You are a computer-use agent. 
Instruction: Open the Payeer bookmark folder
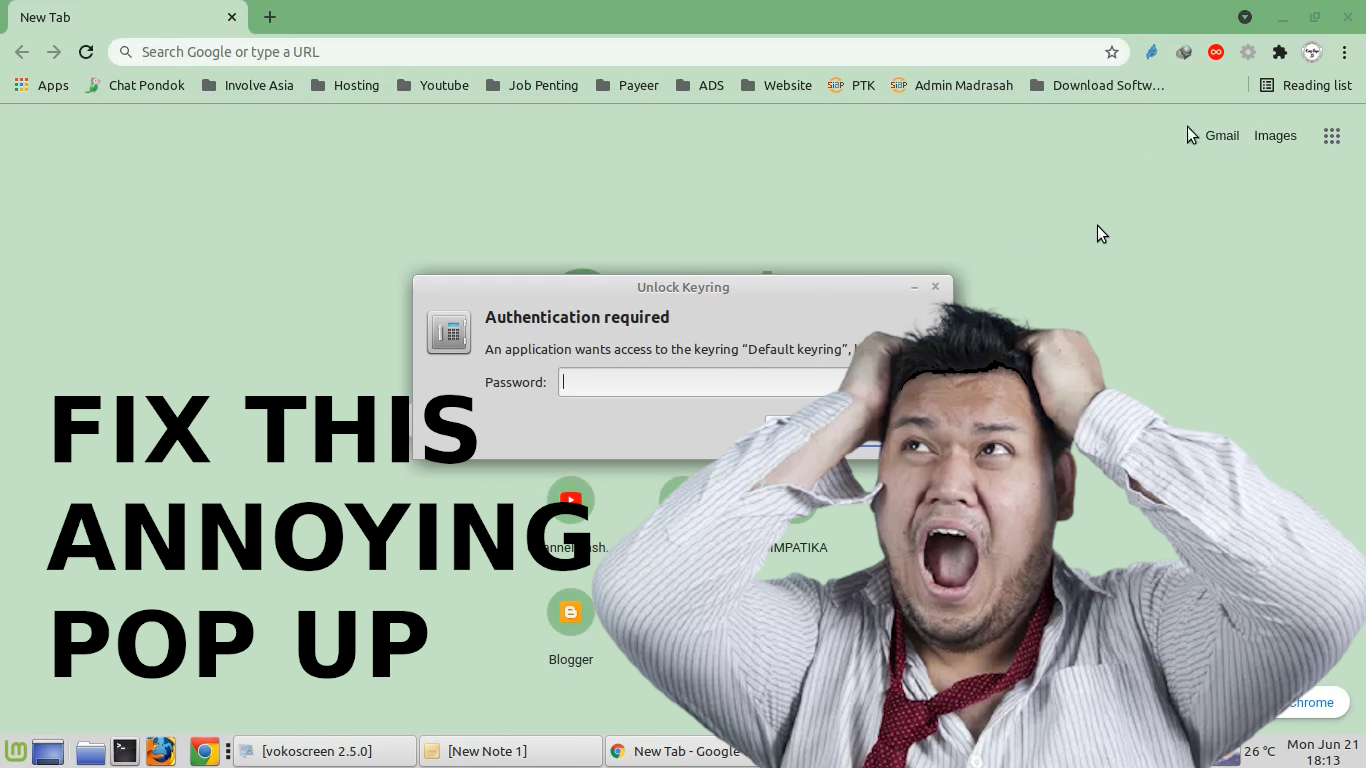coord(627,85)
